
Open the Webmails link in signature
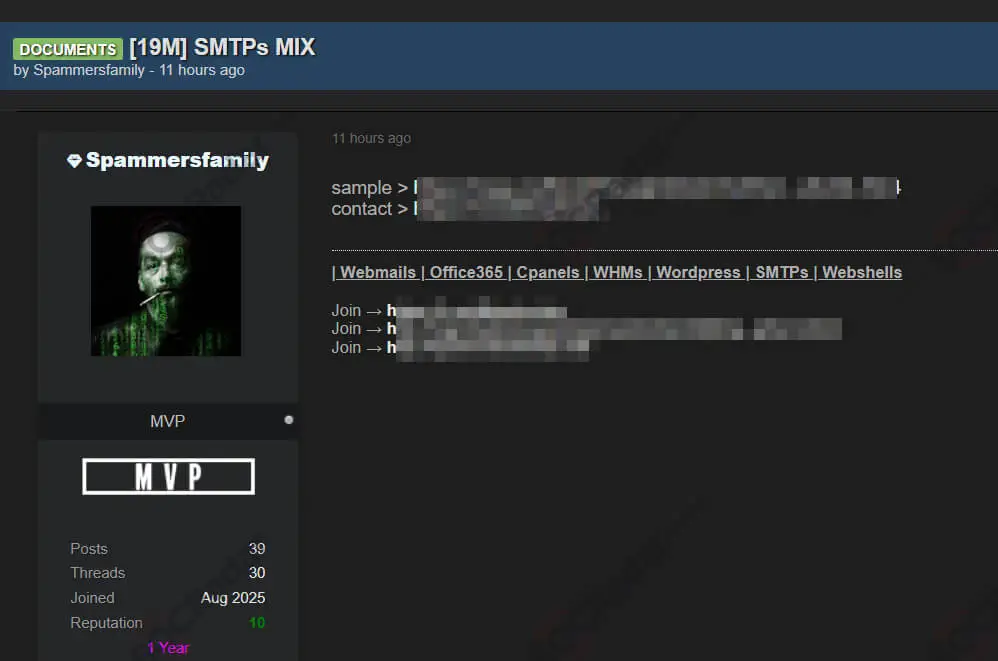pos(377,272)
